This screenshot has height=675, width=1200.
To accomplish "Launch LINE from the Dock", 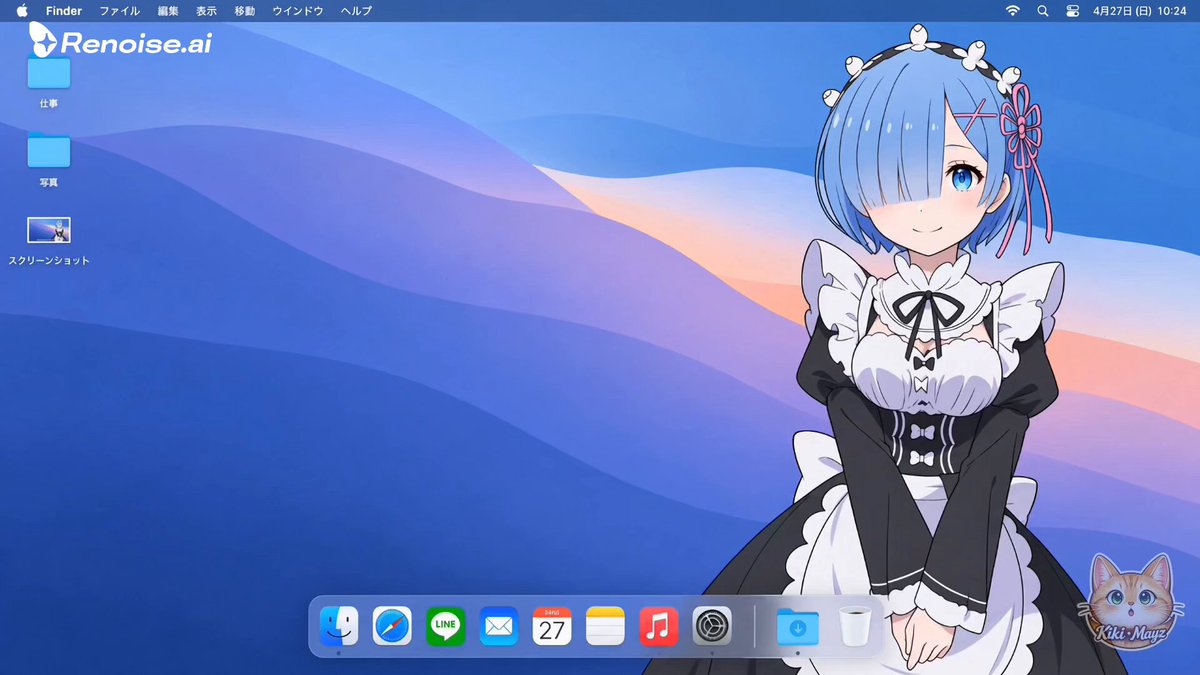I will 445,626.
